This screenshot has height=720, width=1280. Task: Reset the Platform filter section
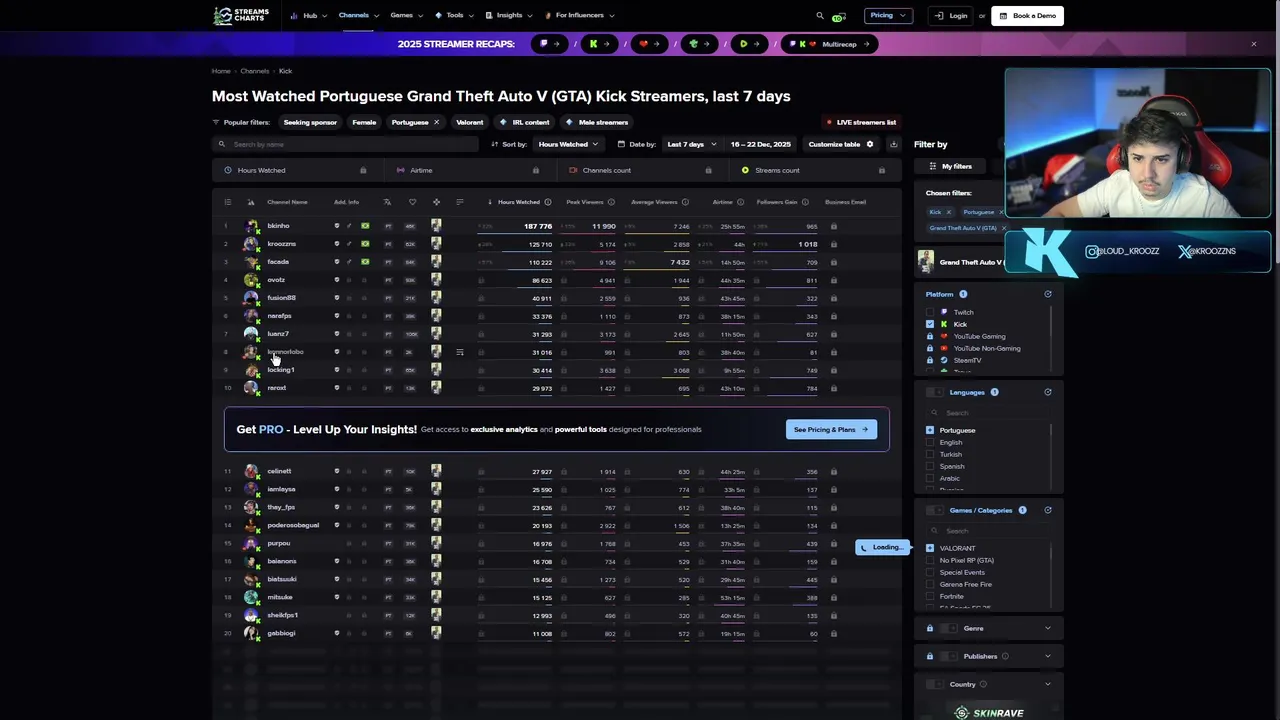pos(1048,294)
